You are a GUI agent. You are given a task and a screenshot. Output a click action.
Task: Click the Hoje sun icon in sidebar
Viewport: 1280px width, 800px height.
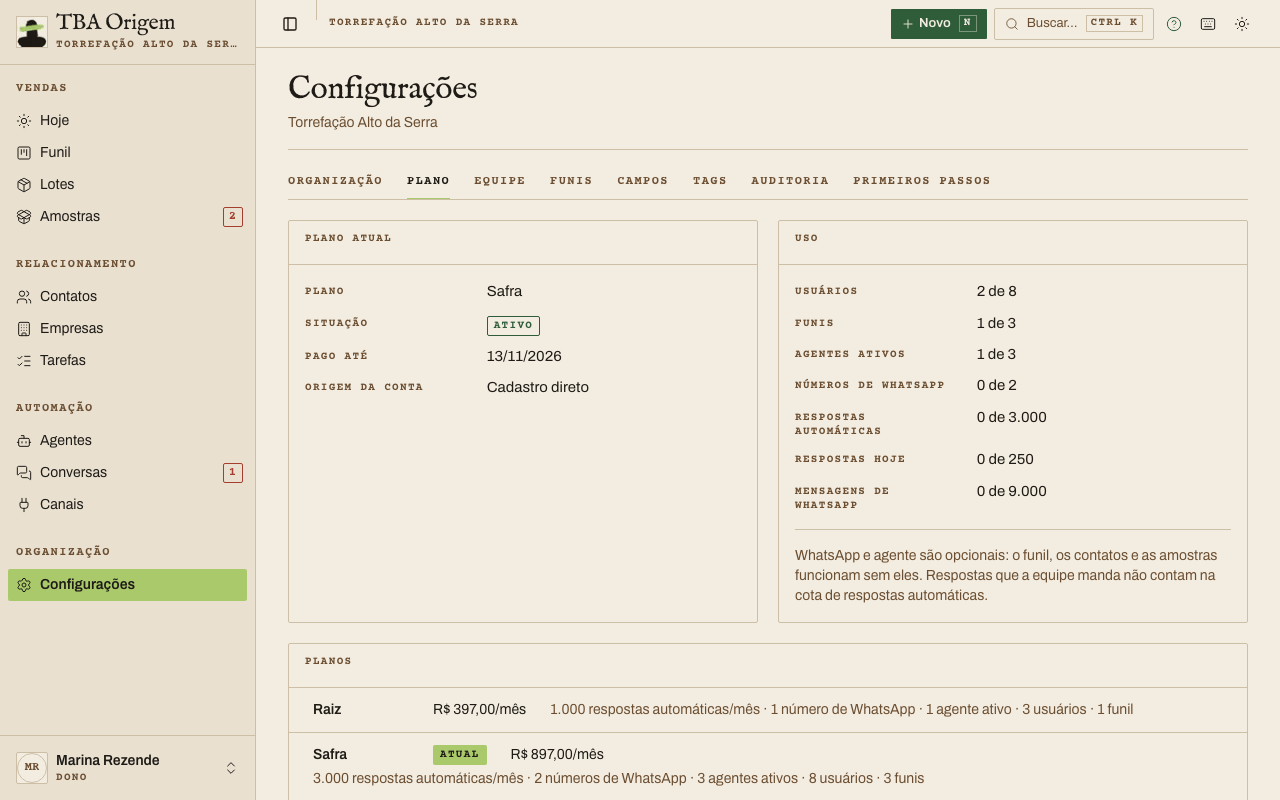pos(24,120)
